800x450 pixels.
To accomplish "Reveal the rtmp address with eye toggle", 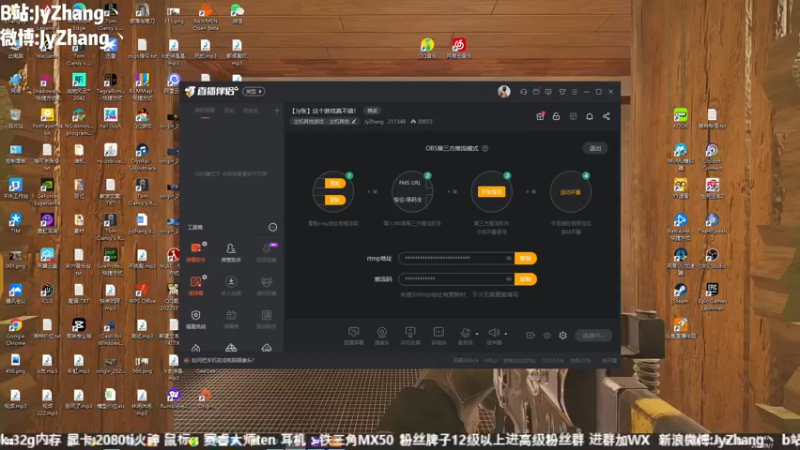I will (x=508, y=258).
